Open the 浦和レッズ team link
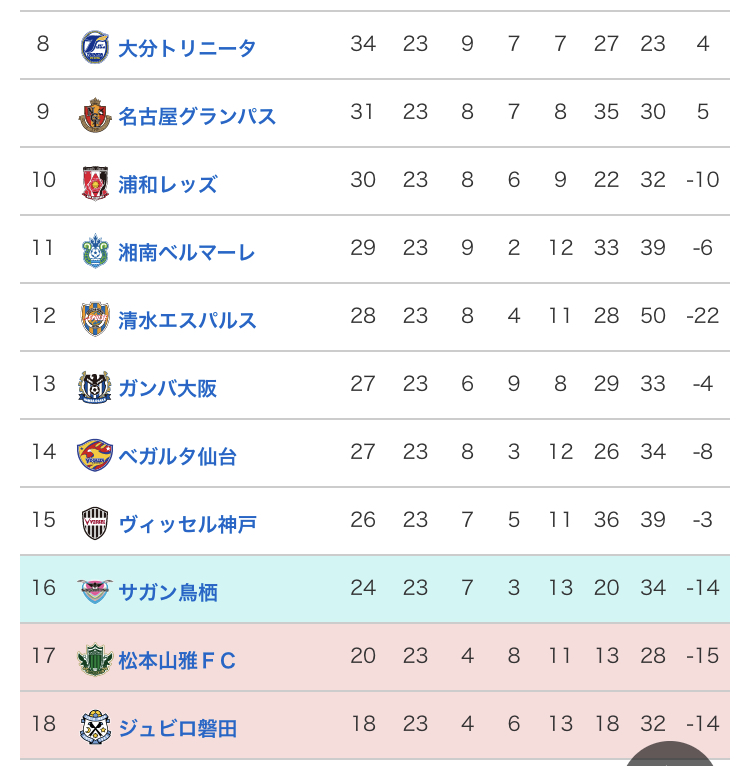Screen dimensions: 750x766 167,184
